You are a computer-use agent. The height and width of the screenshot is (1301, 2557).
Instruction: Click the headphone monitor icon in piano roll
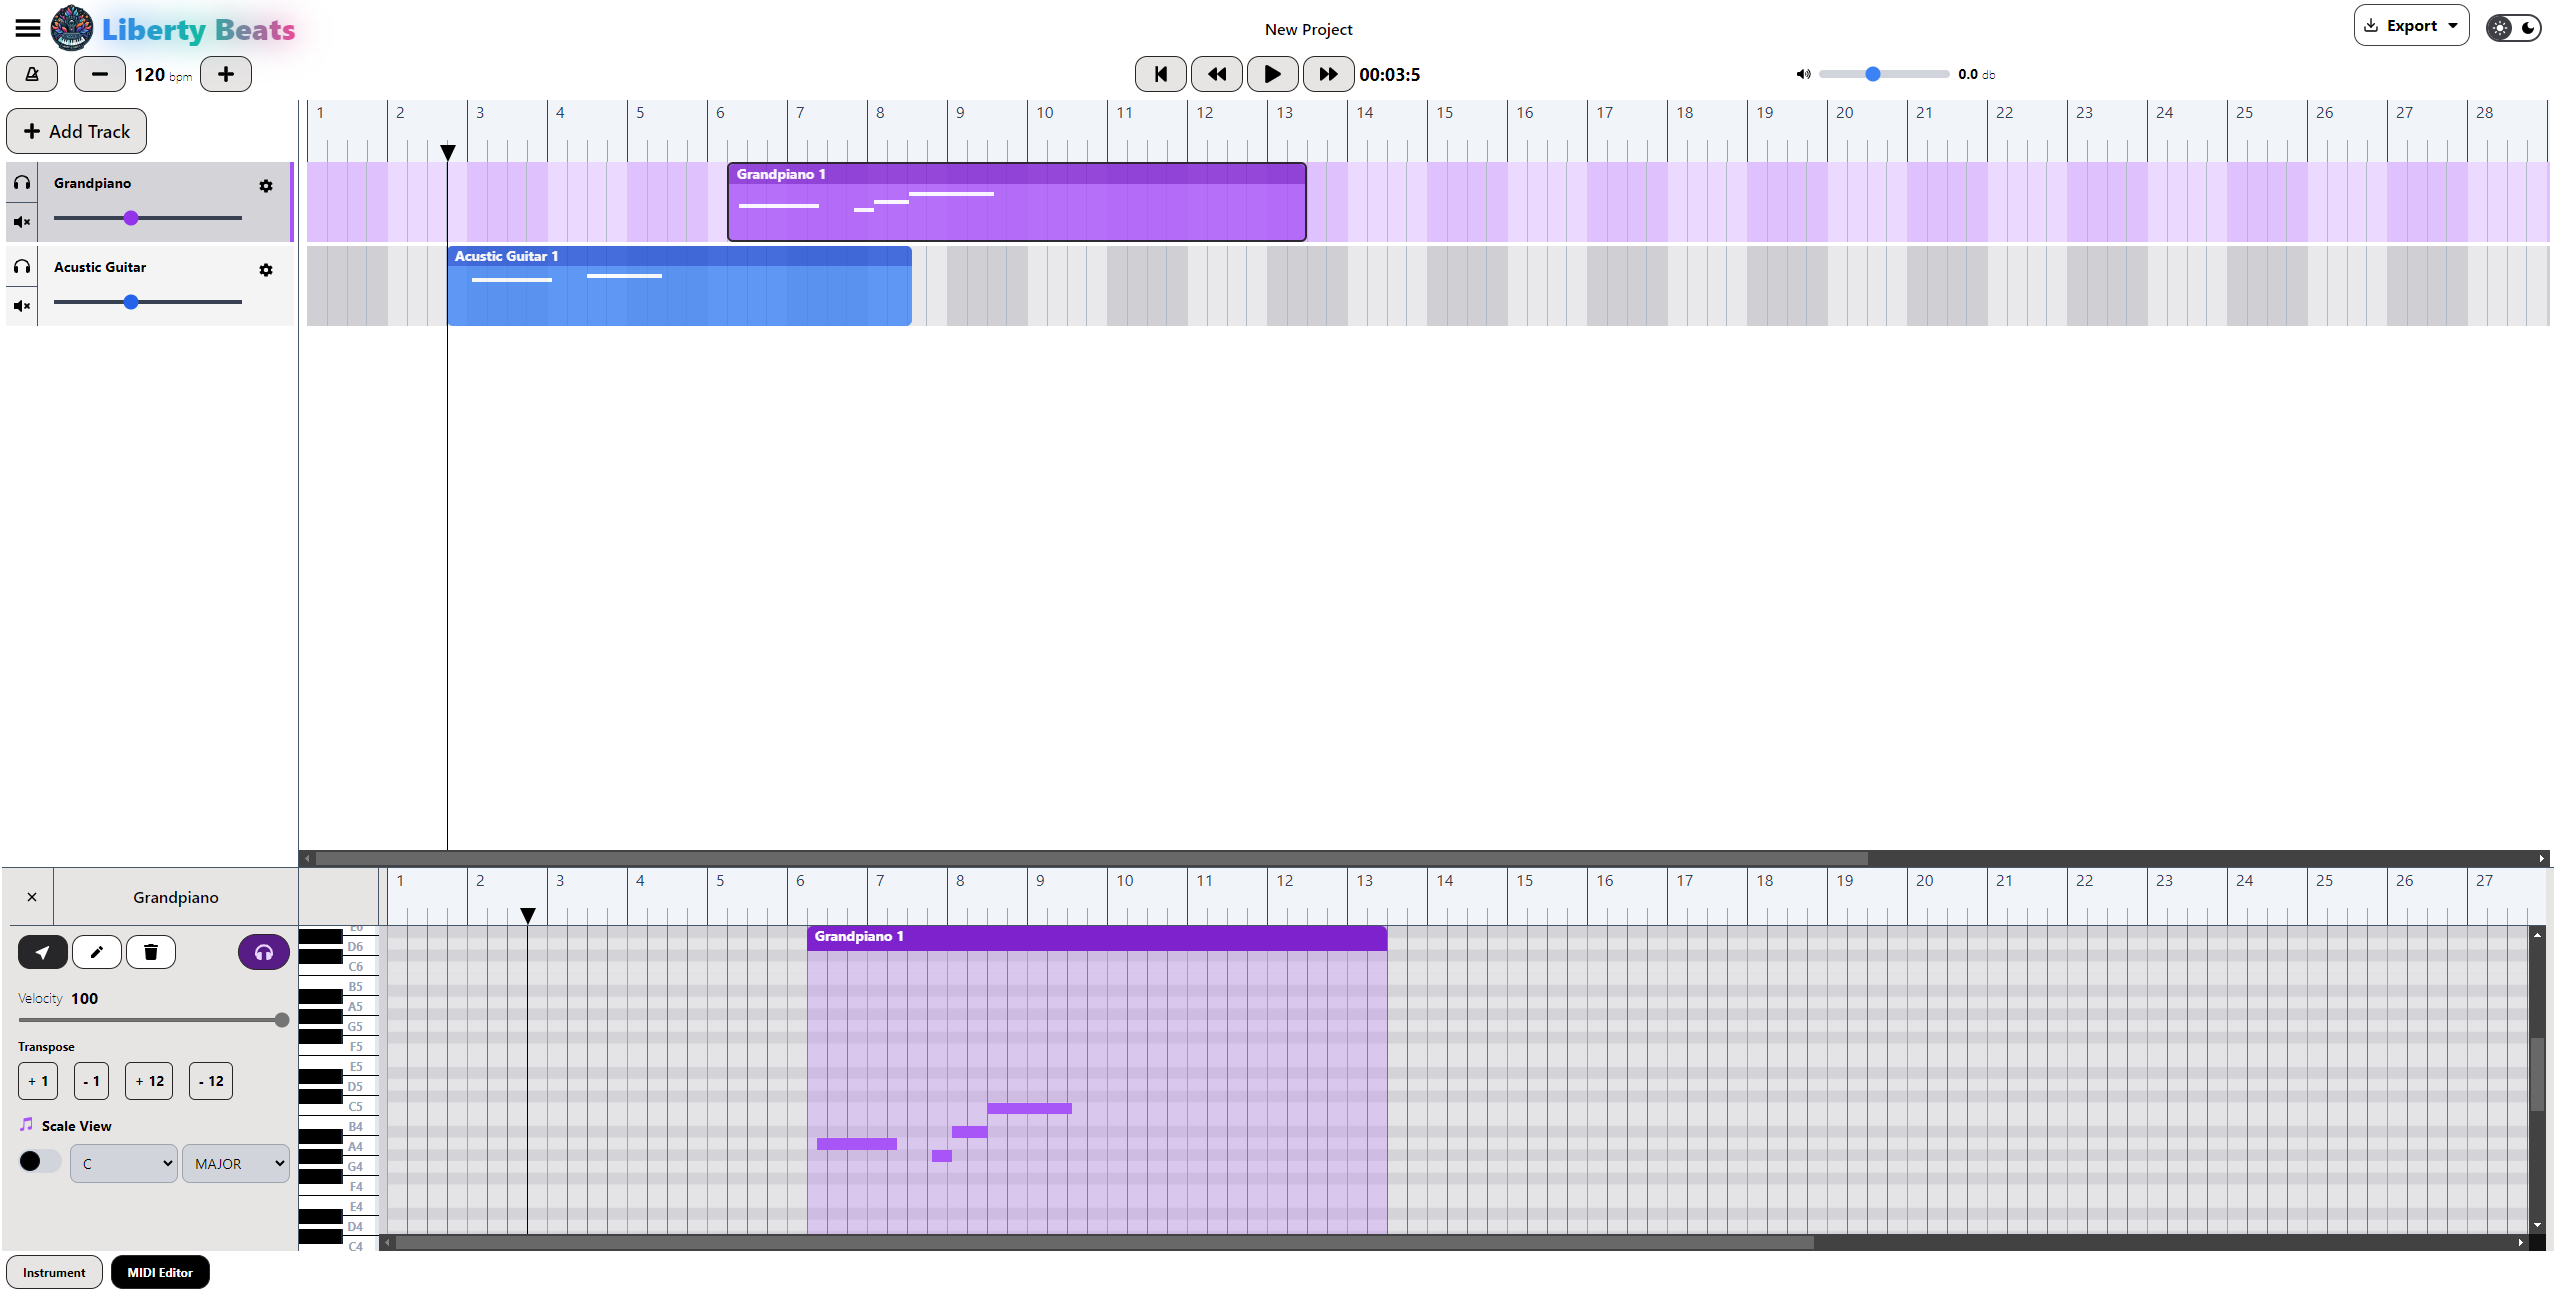point(262,951)
